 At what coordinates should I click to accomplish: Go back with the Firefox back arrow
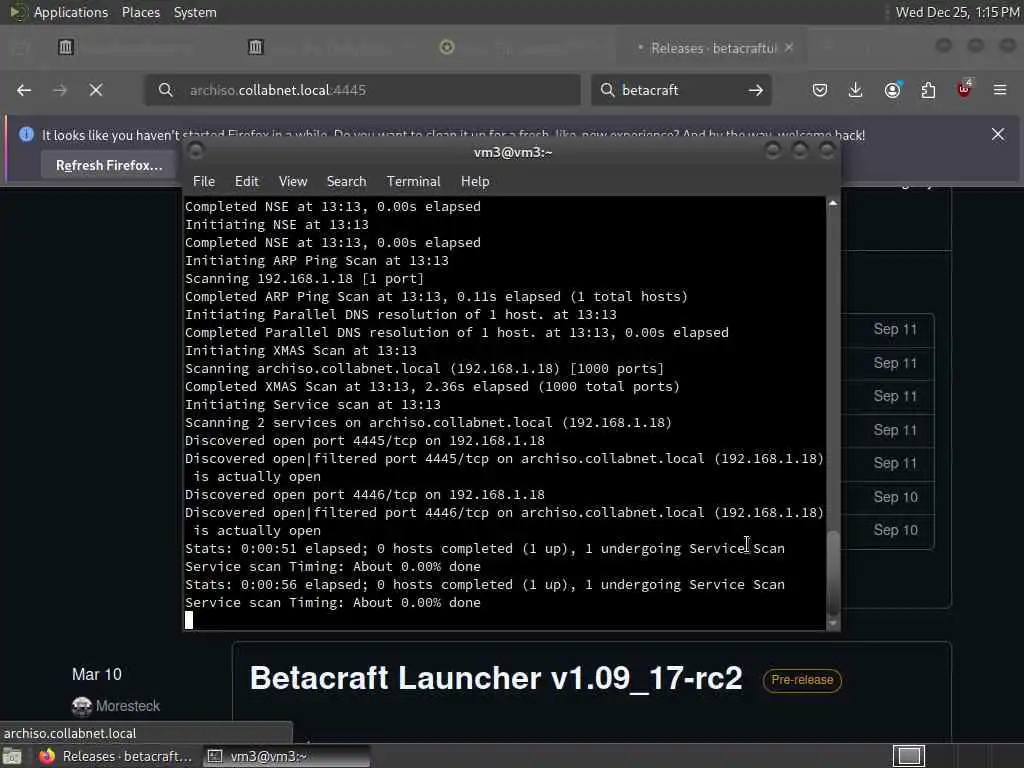pyautogui.click(x=24, y=90)
